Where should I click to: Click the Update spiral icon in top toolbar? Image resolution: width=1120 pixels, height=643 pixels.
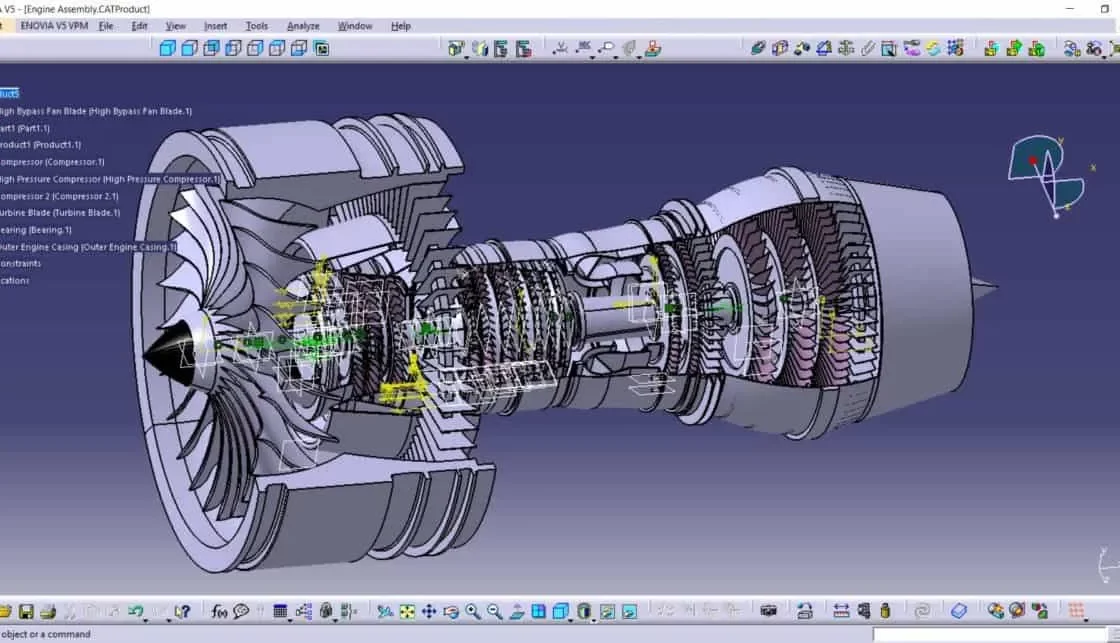tap(933, 49)
